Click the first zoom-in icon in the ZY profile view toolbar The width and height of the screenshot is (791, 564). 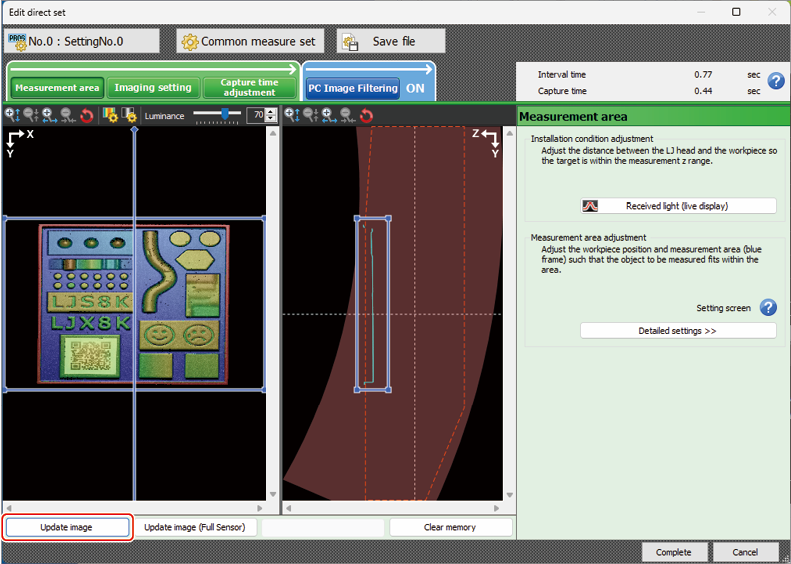[x=292, y=116]
